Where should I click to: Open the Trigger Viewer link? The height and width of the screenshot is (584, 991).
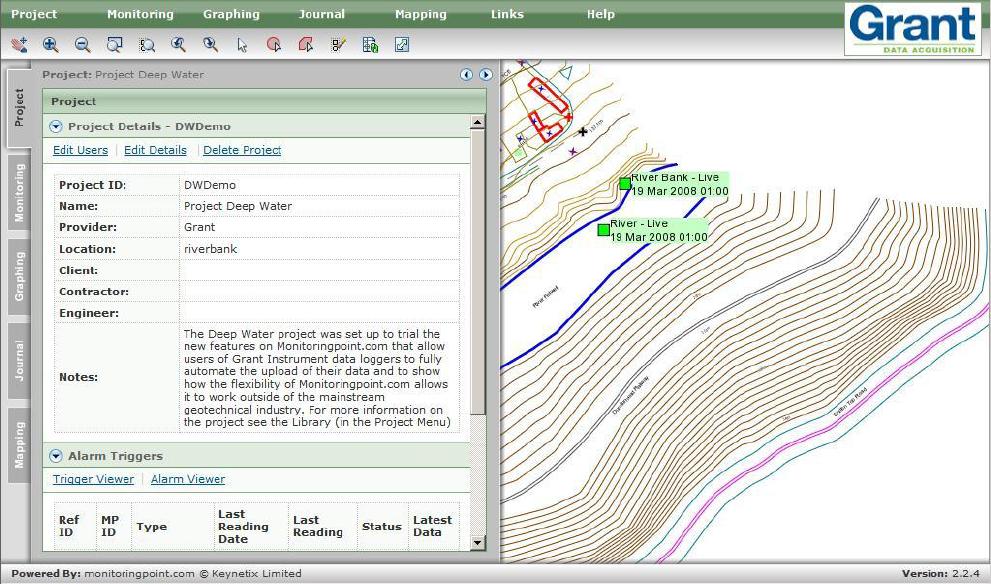pos(93,479)
